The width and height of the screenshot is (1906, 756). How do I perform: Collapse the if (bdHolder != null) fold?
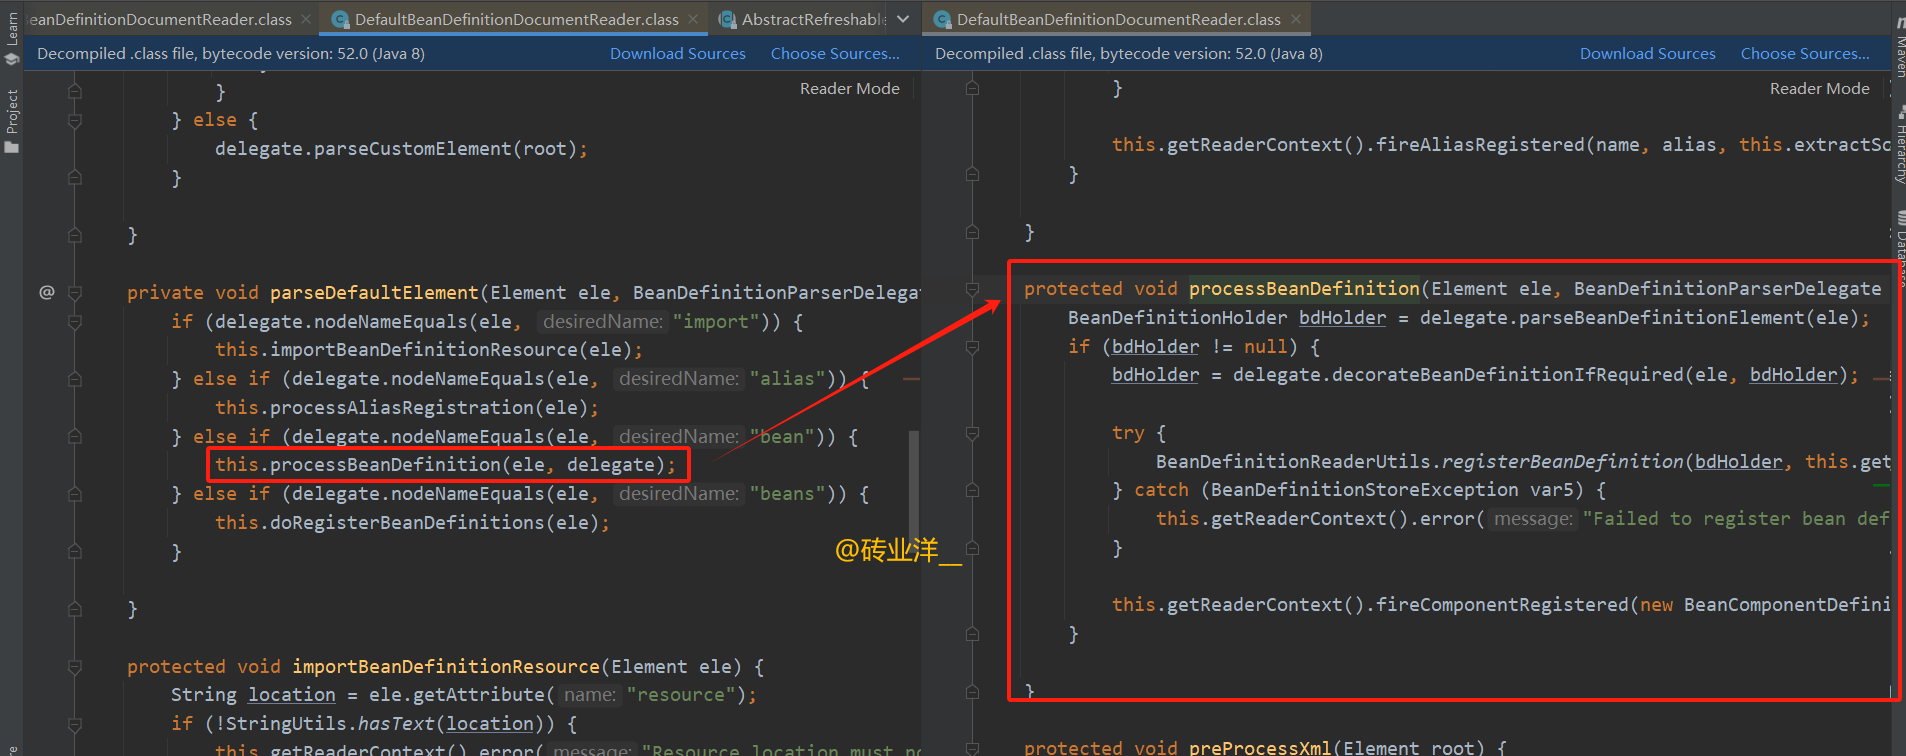[x=972, y=347]
